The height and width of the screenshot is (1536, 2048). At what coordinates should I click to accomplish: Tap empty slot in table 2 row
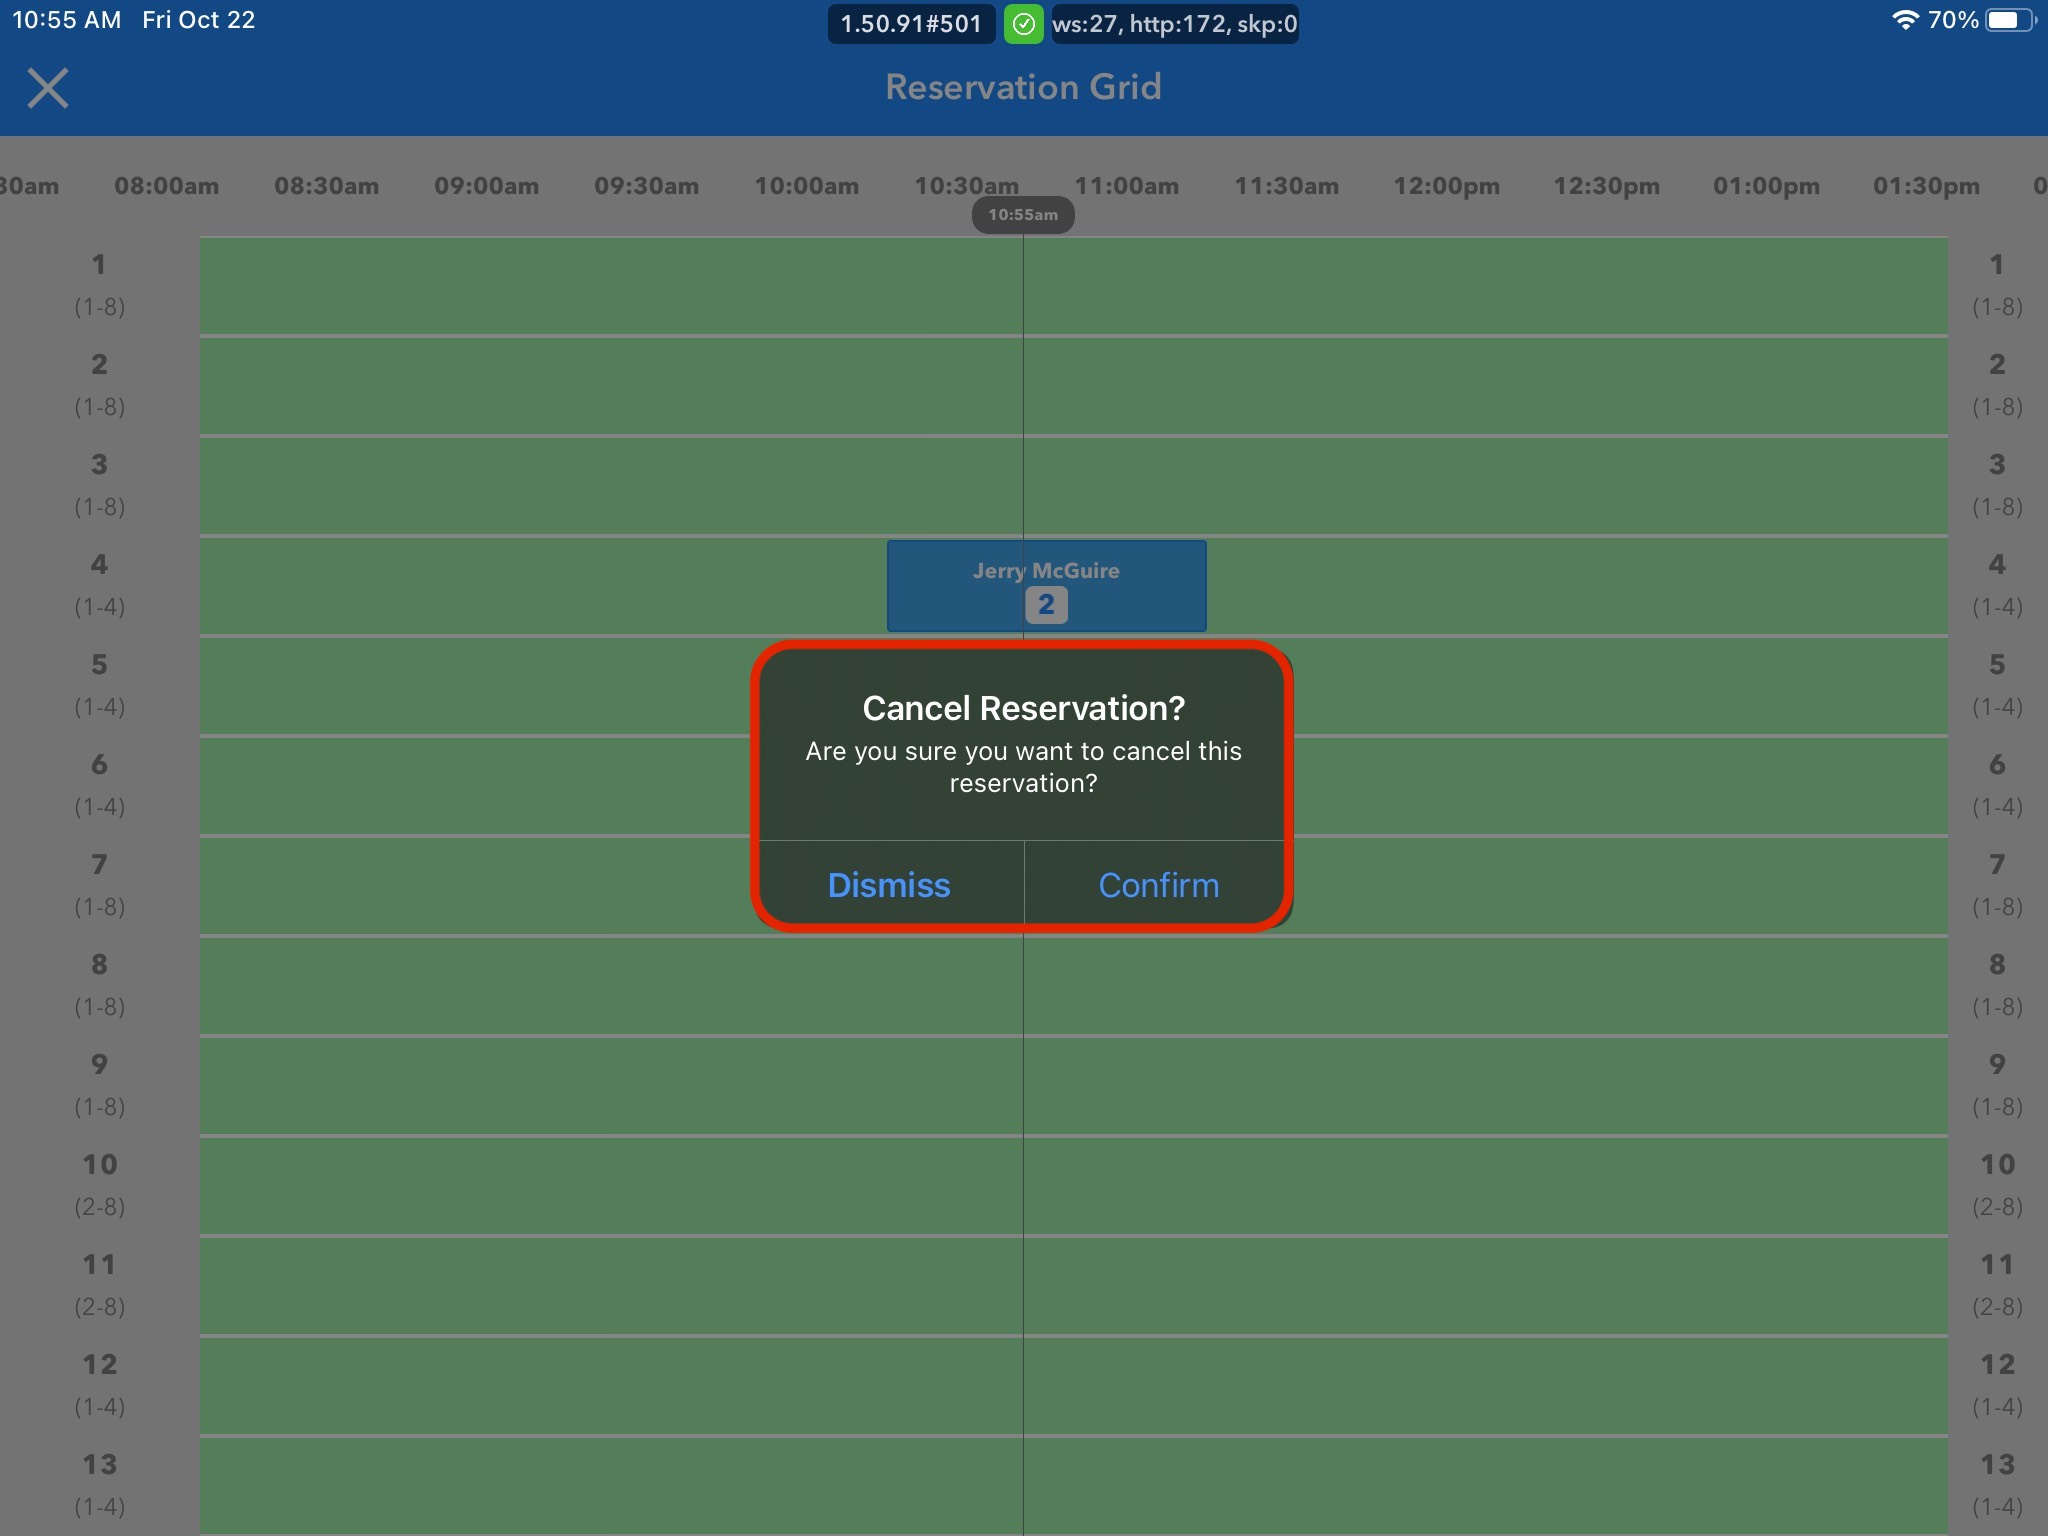coord(600,386)
